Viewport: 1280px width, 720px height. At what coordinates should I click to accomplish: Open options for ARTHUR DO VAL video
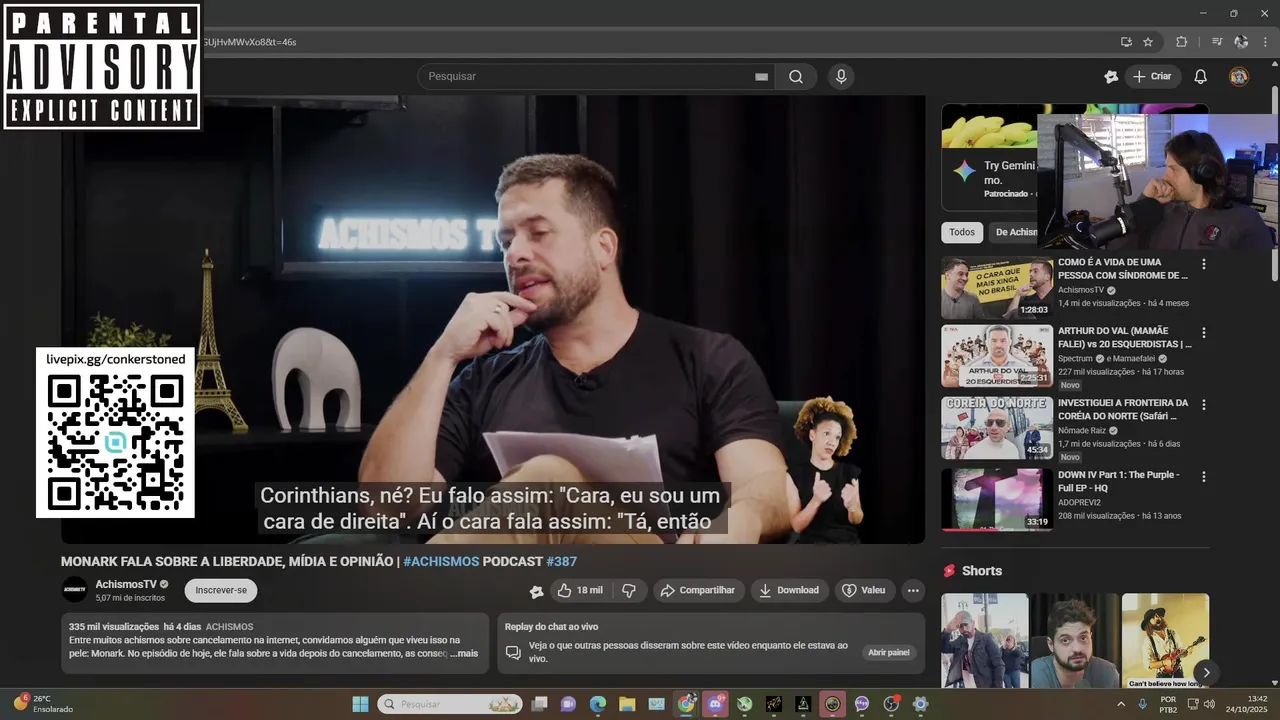point(1204,332)
